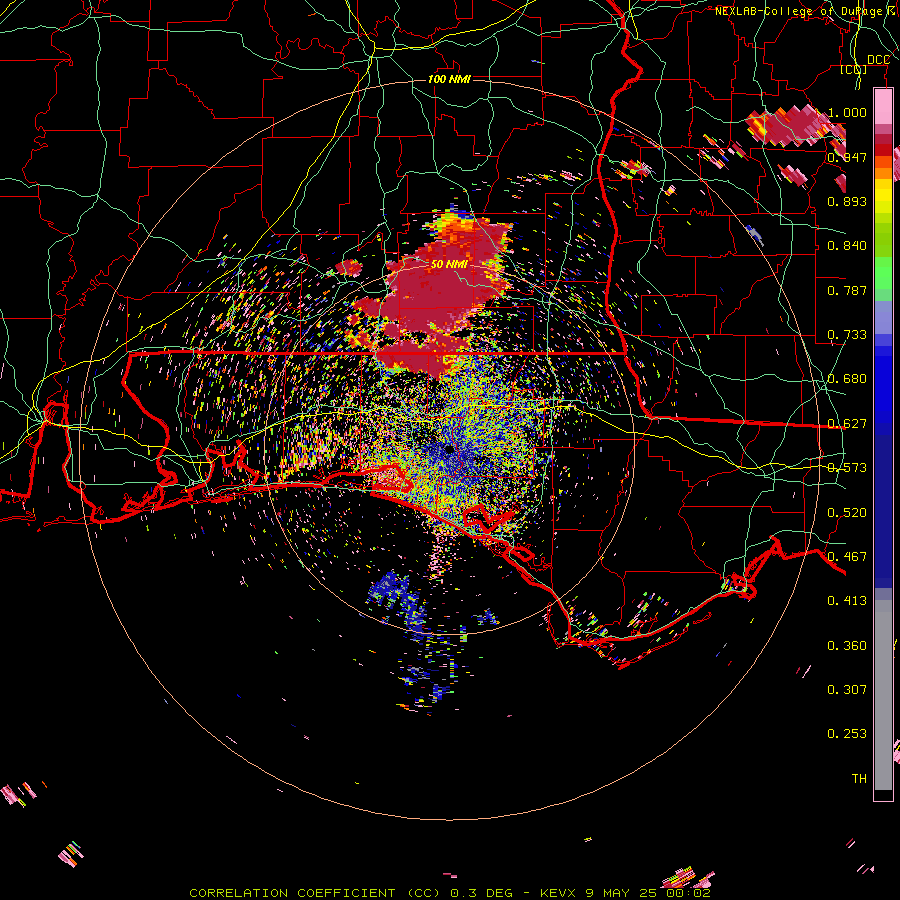Click the KEVX radar site center dot
This screenshot has height=900, width=900.
(x=449, y=449)
